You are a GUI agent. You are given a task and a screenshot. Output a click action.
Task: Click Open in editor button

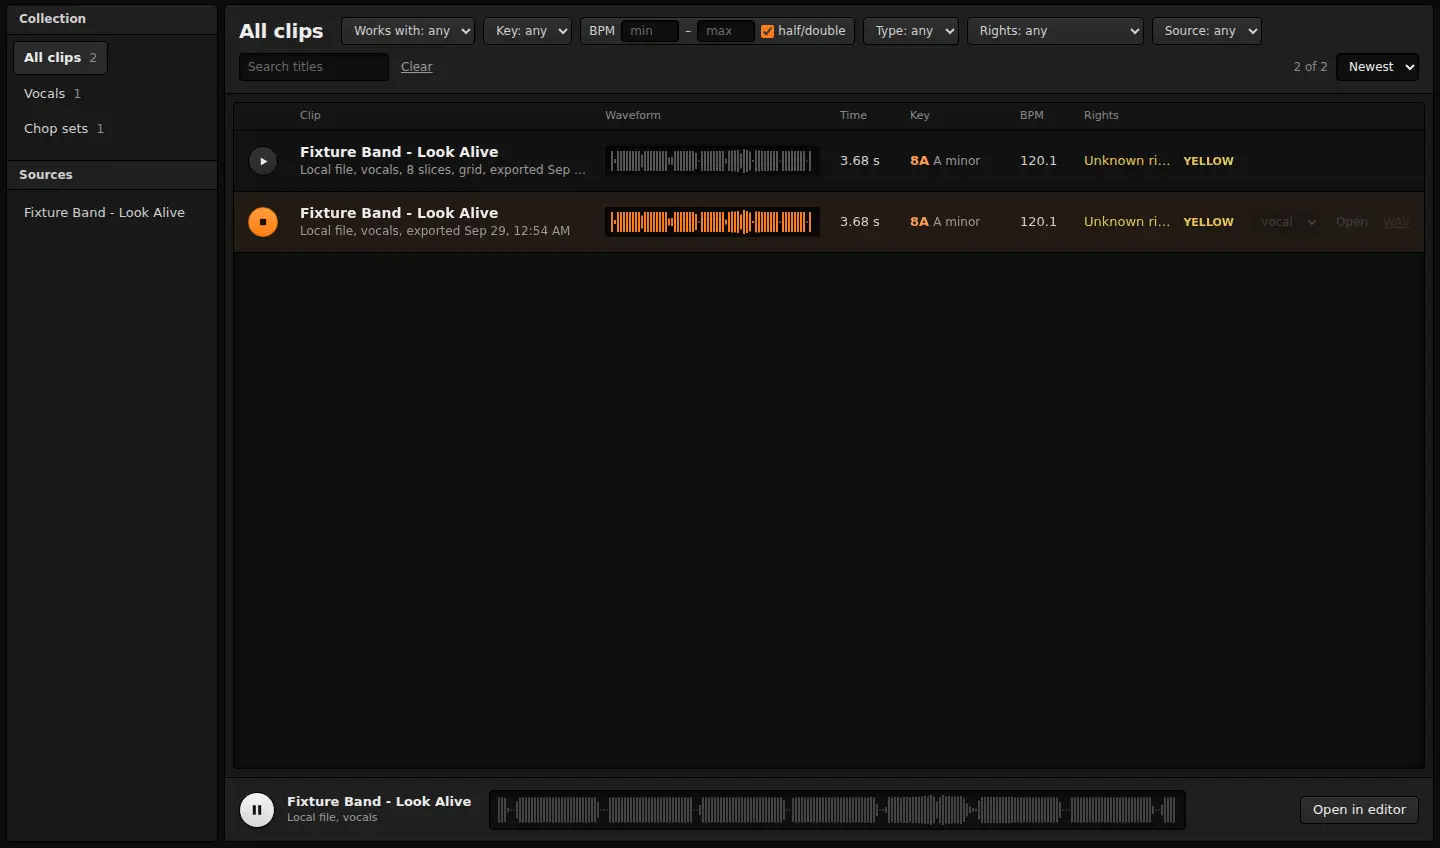1359,810
